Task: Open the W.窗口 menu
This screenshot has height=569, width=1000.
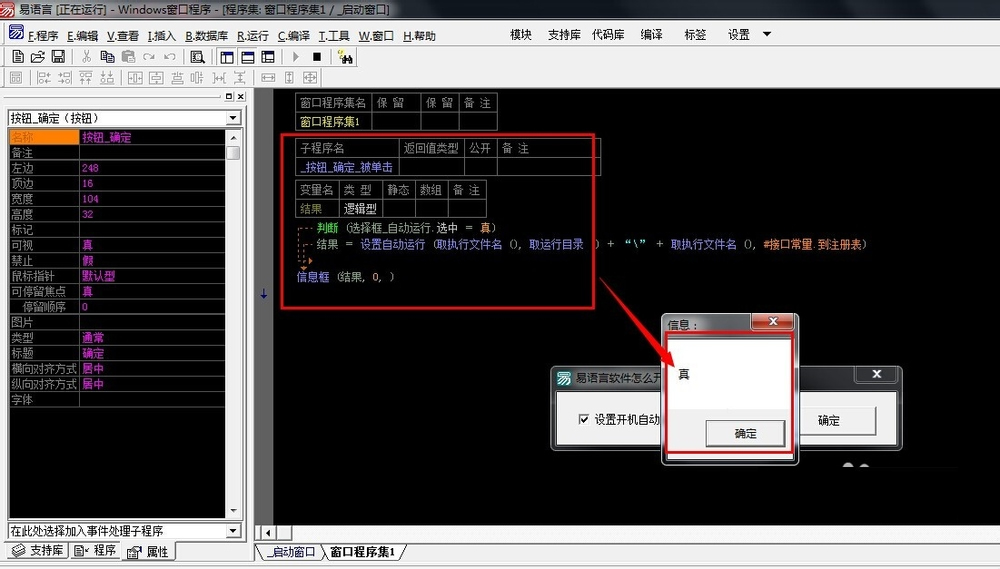Action: 376,36
